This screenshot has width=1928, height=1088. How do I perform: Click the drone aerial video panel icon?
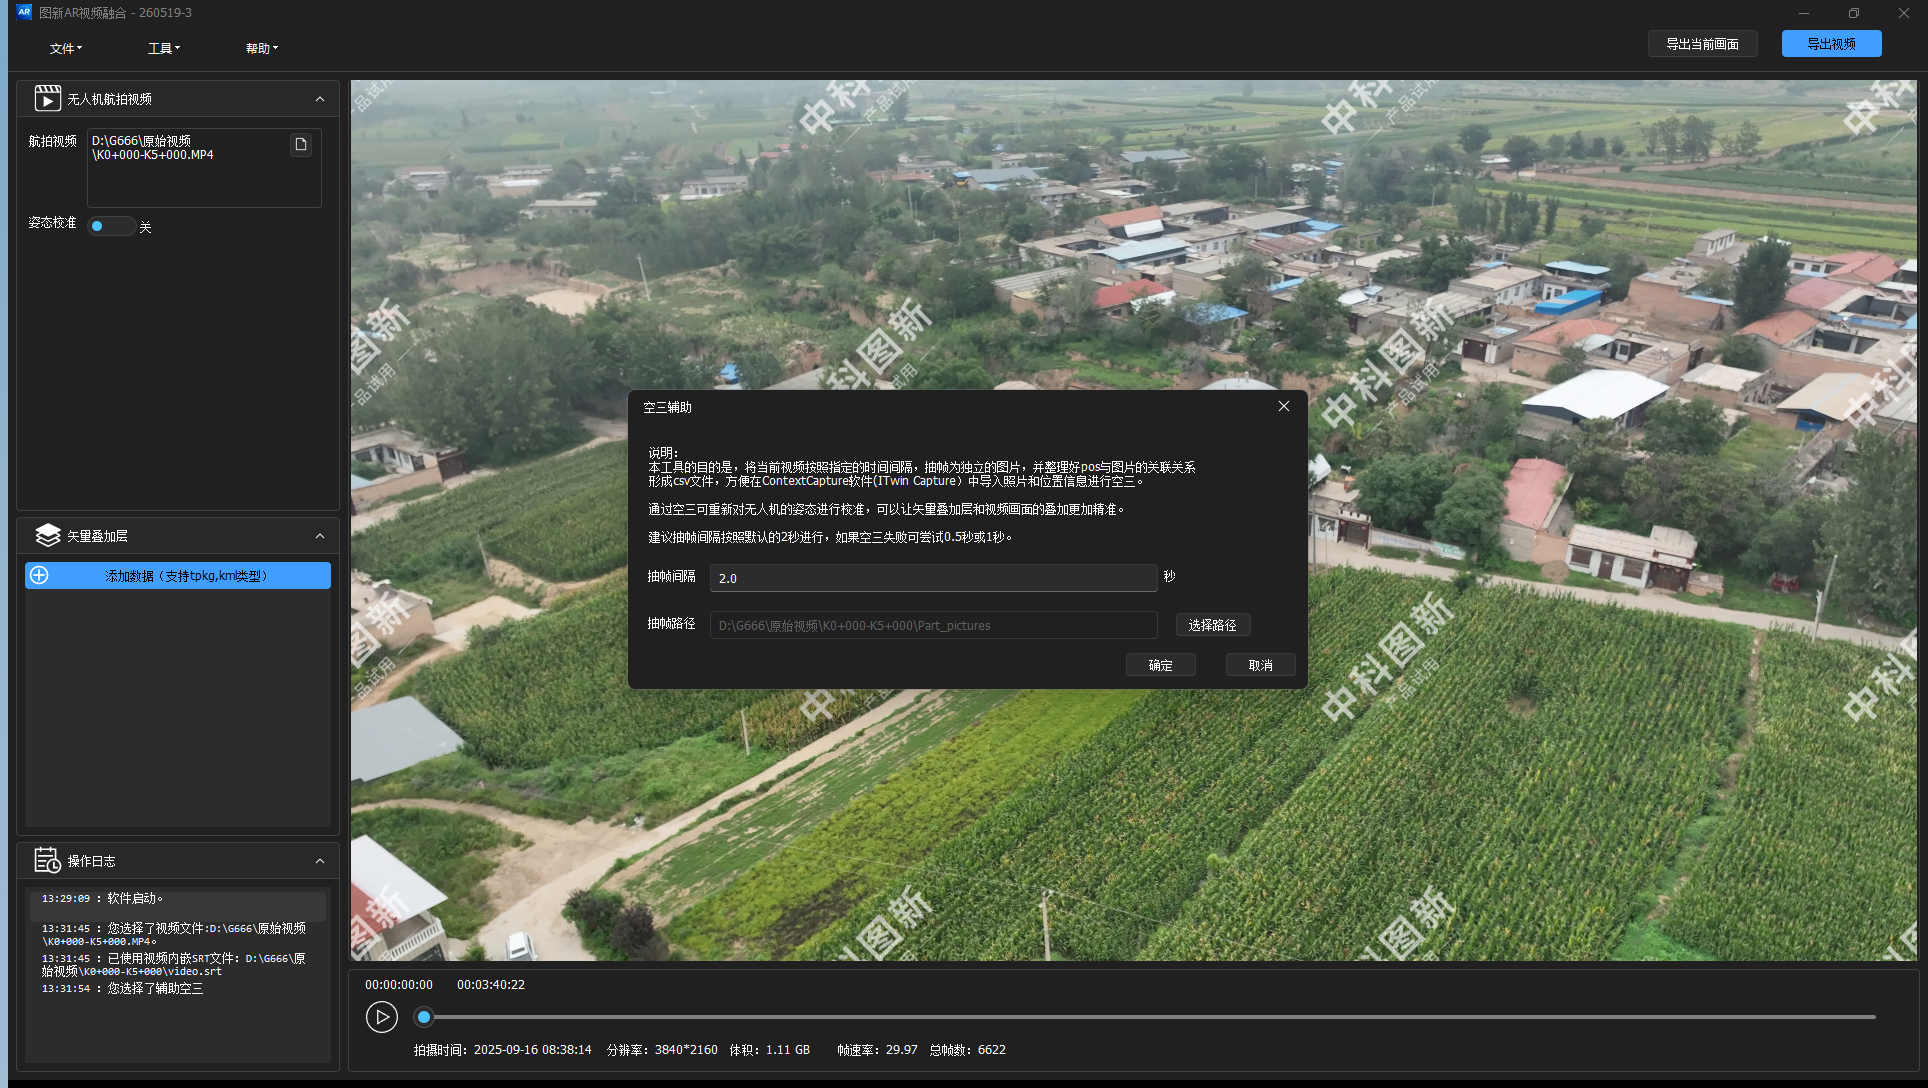(47, 98)
